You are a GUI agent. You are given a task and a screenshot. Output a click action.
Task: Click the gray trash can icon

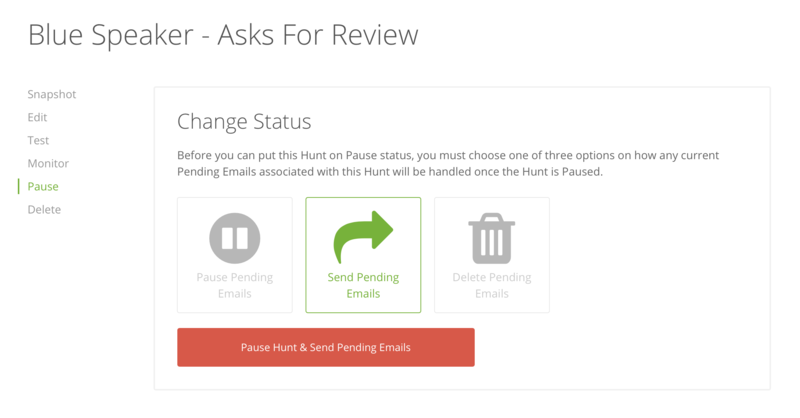tap(492, 238)
